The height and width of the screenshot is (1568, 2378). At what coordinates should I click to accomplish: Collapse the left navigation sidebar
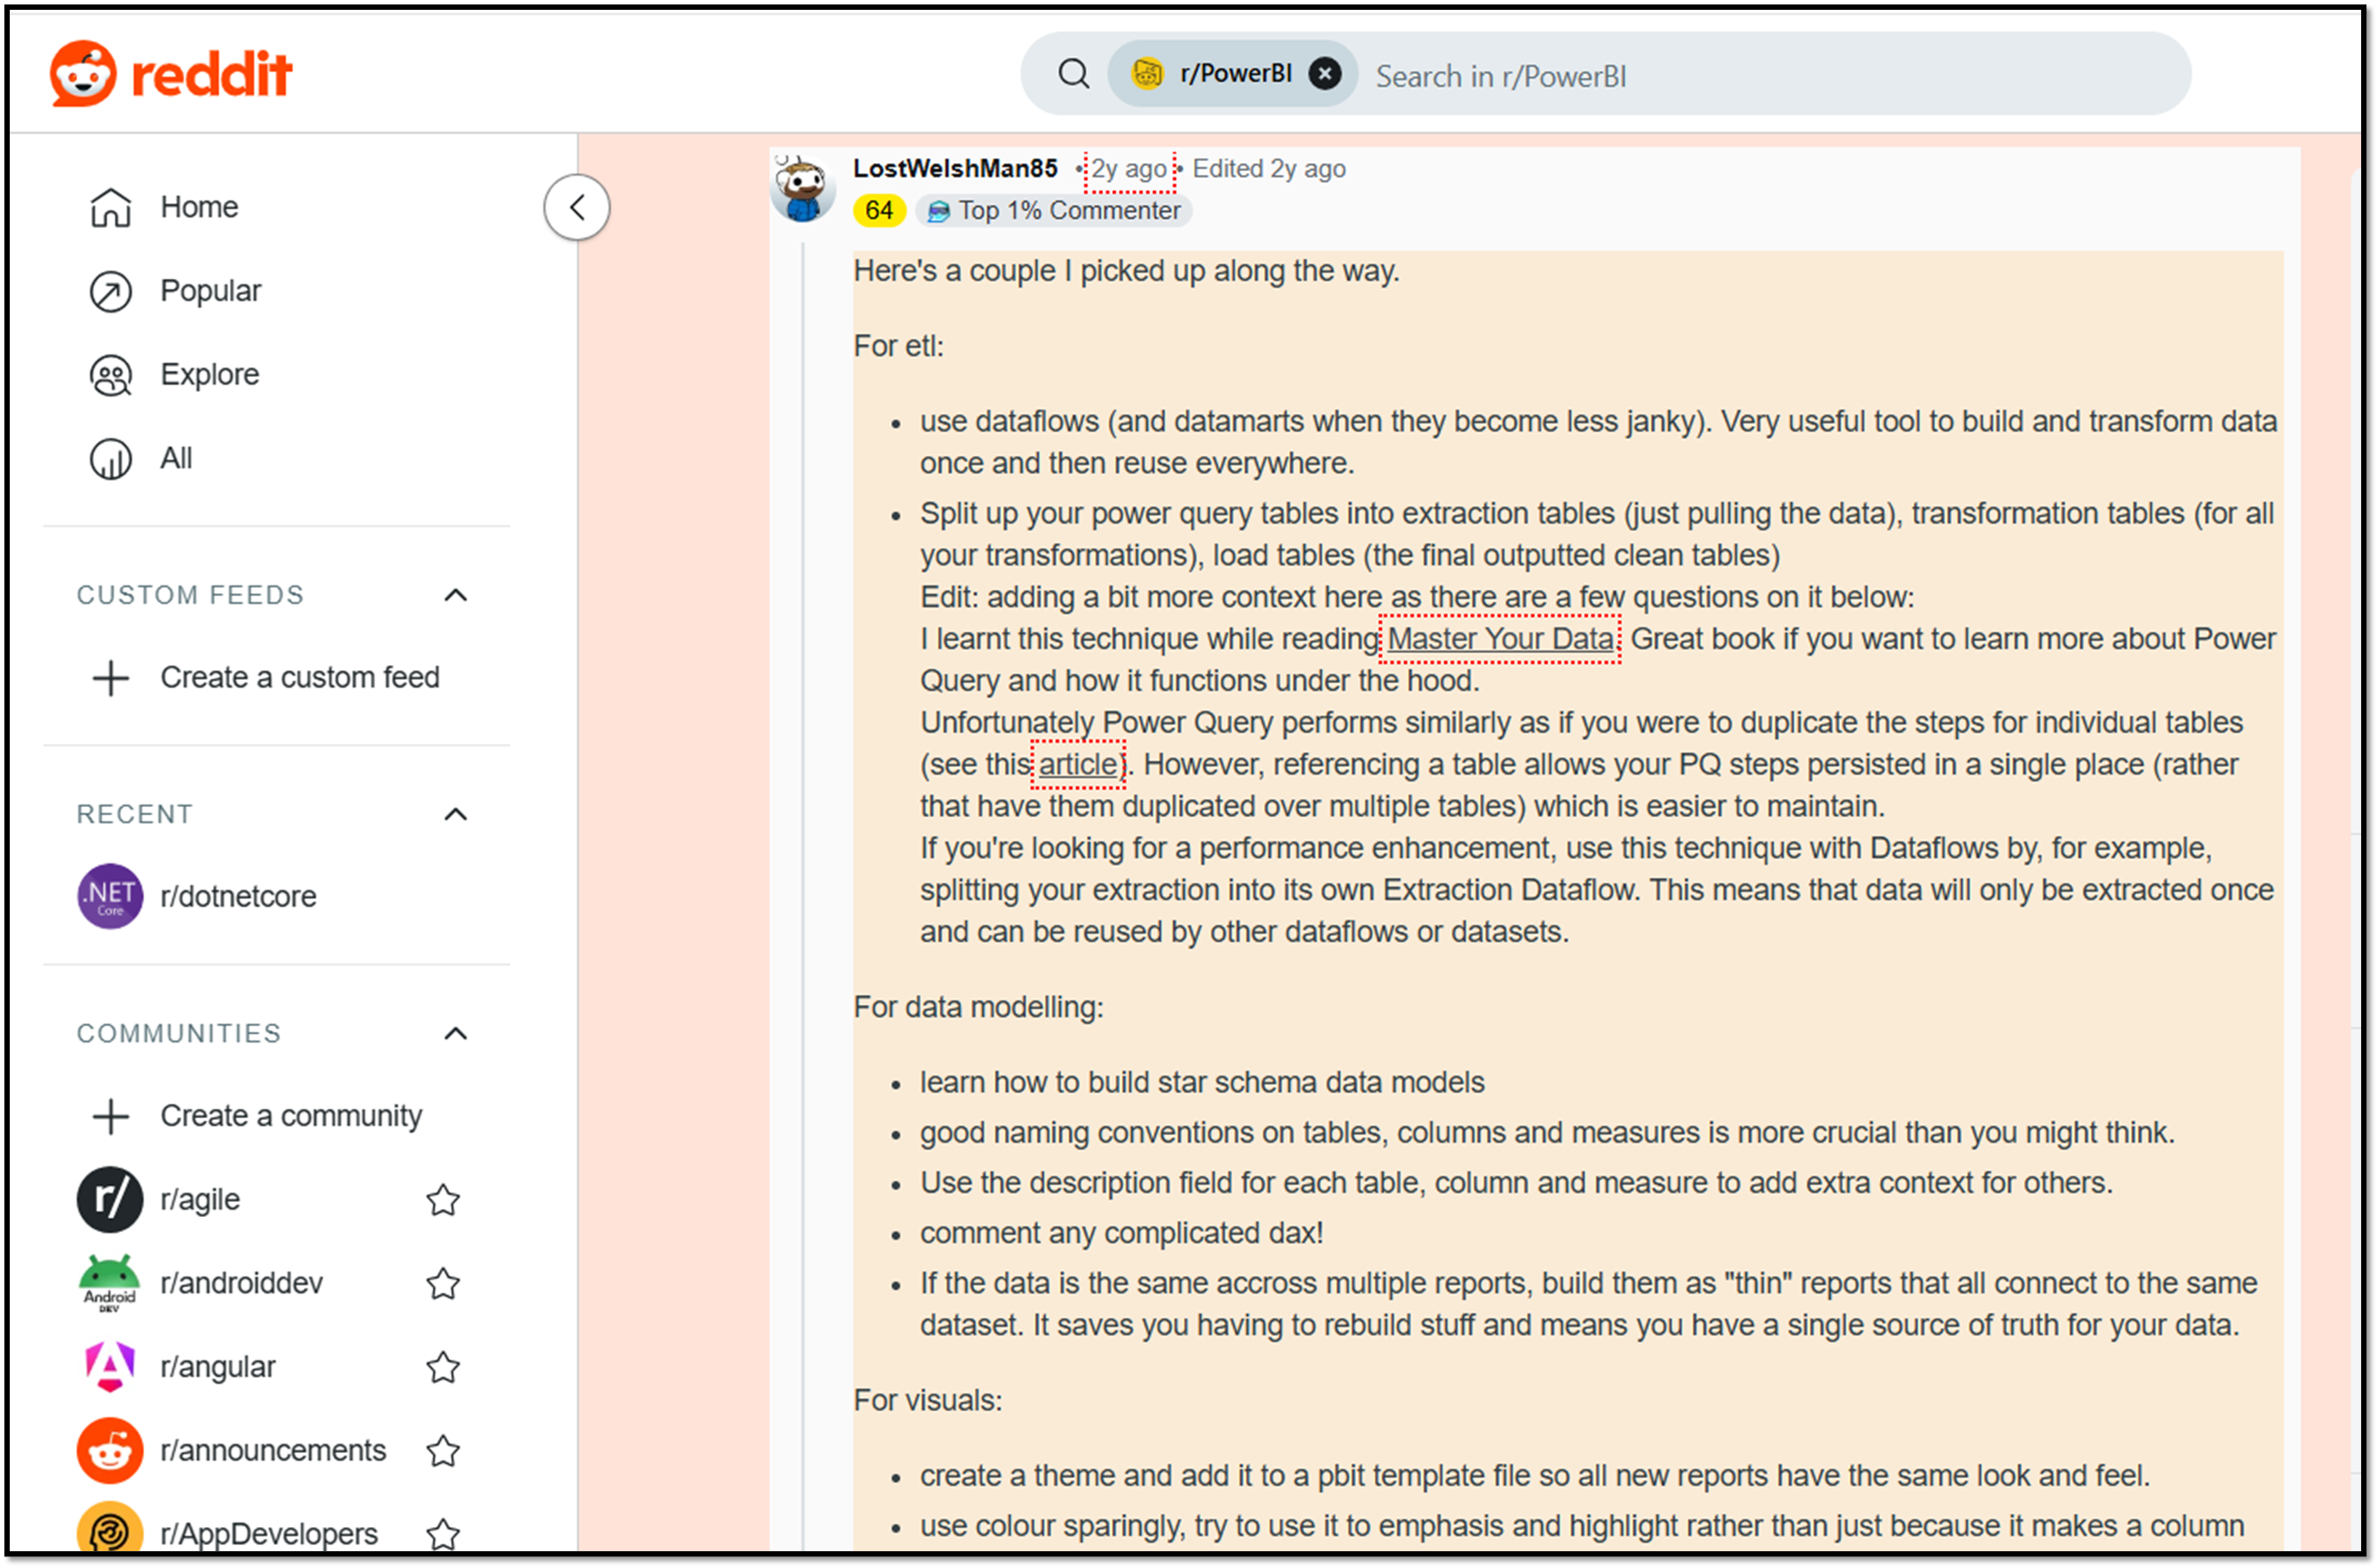[x=577, y=207]
